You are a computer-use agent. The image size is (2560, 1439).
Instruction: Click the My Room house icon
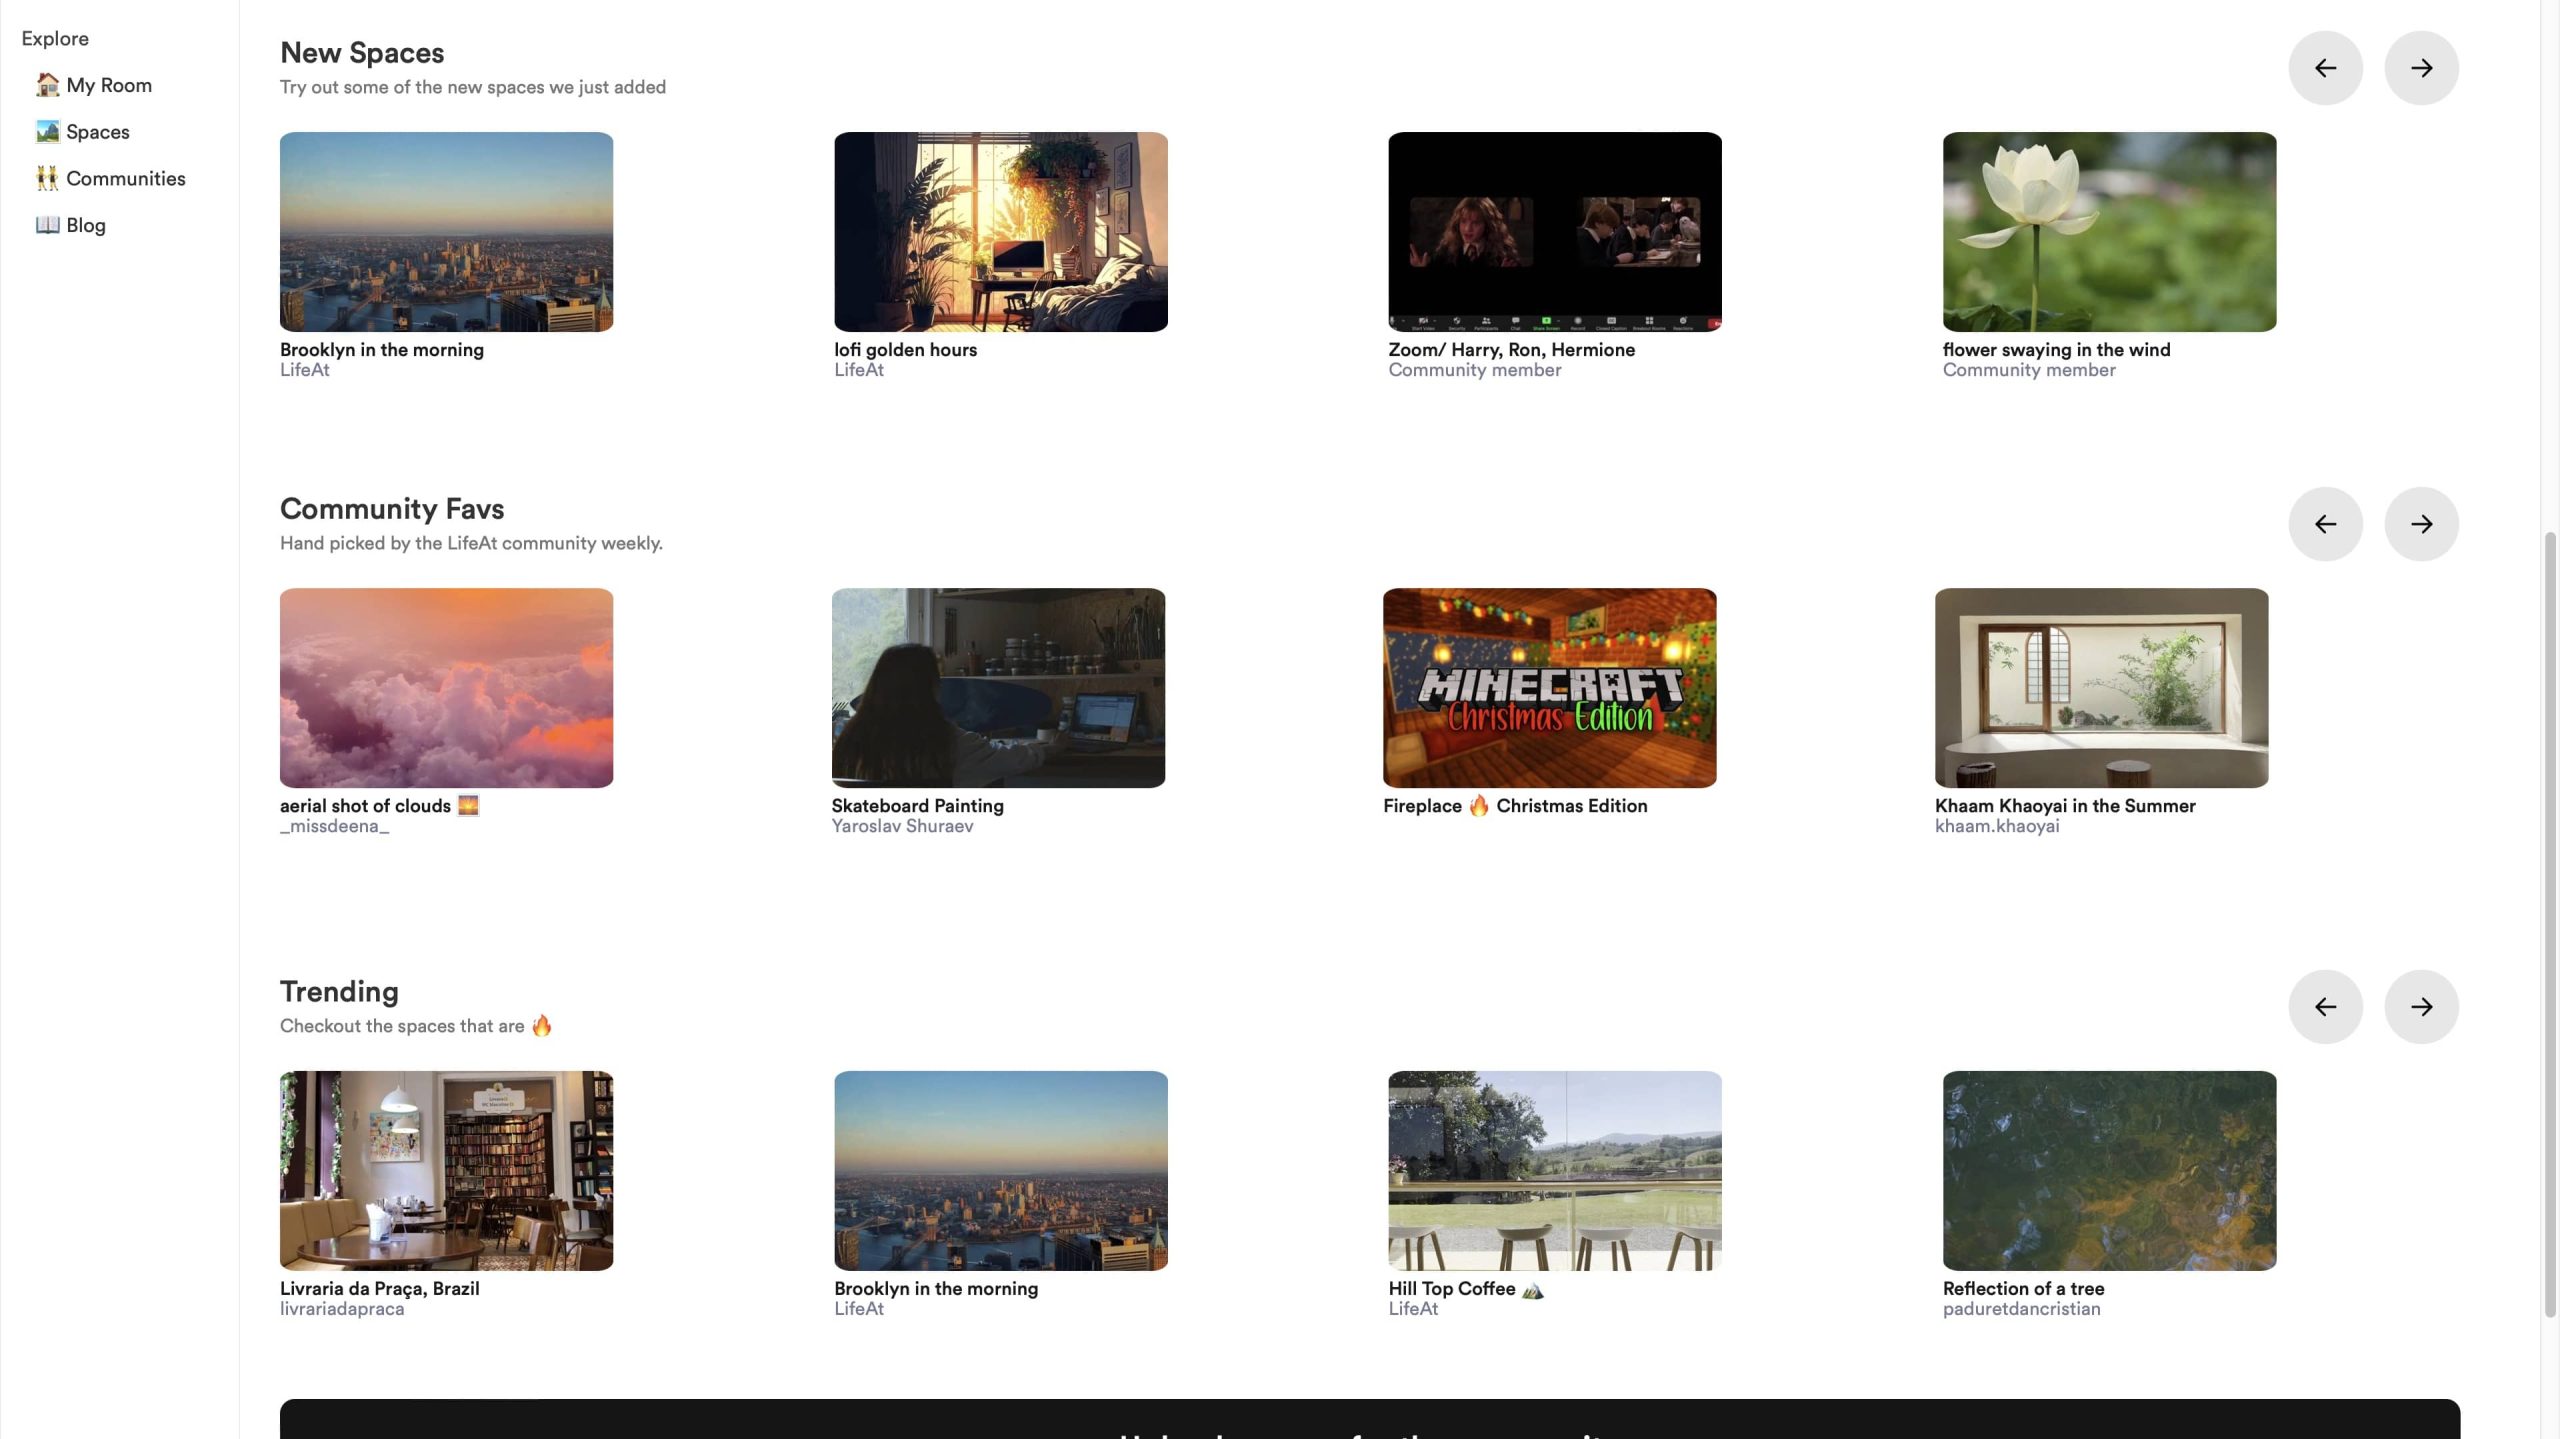[x=47, y=85]
